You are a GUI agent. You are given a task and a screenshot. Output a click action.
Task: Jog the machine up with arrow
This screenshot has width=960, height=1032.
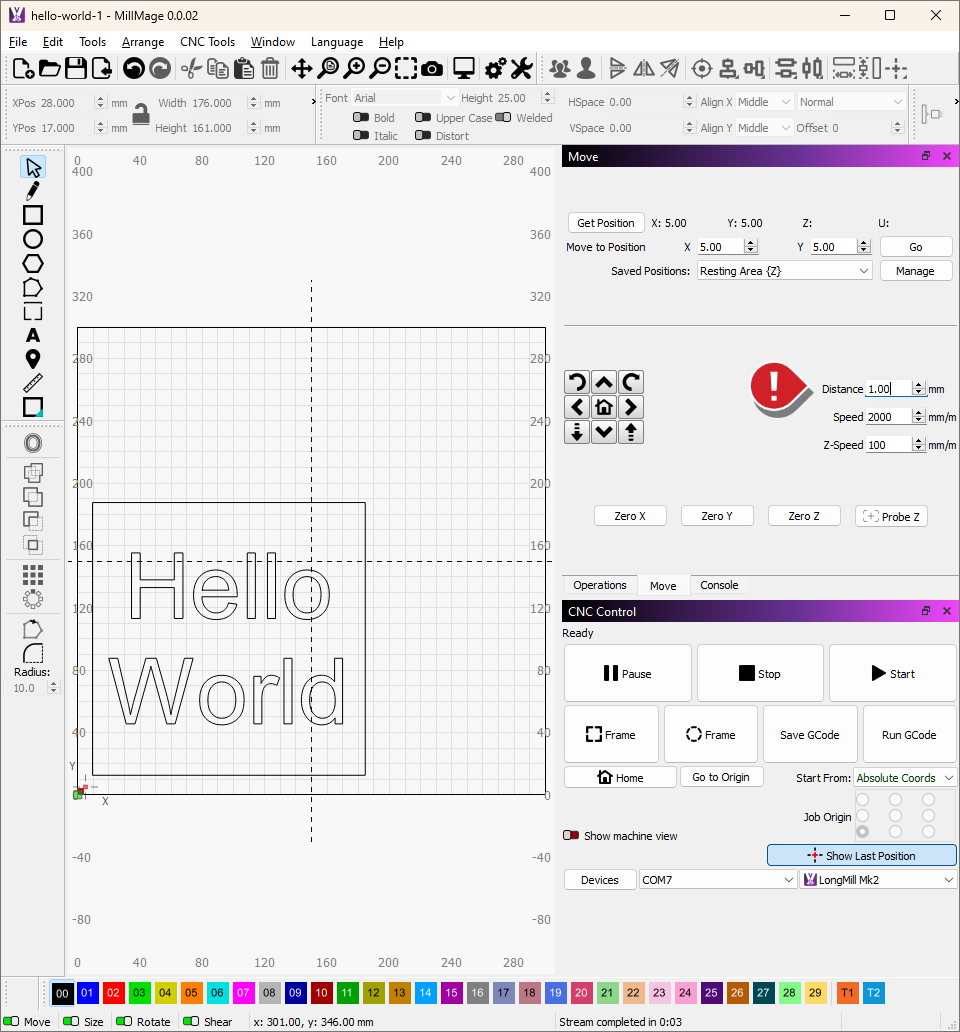coord(604,382)
